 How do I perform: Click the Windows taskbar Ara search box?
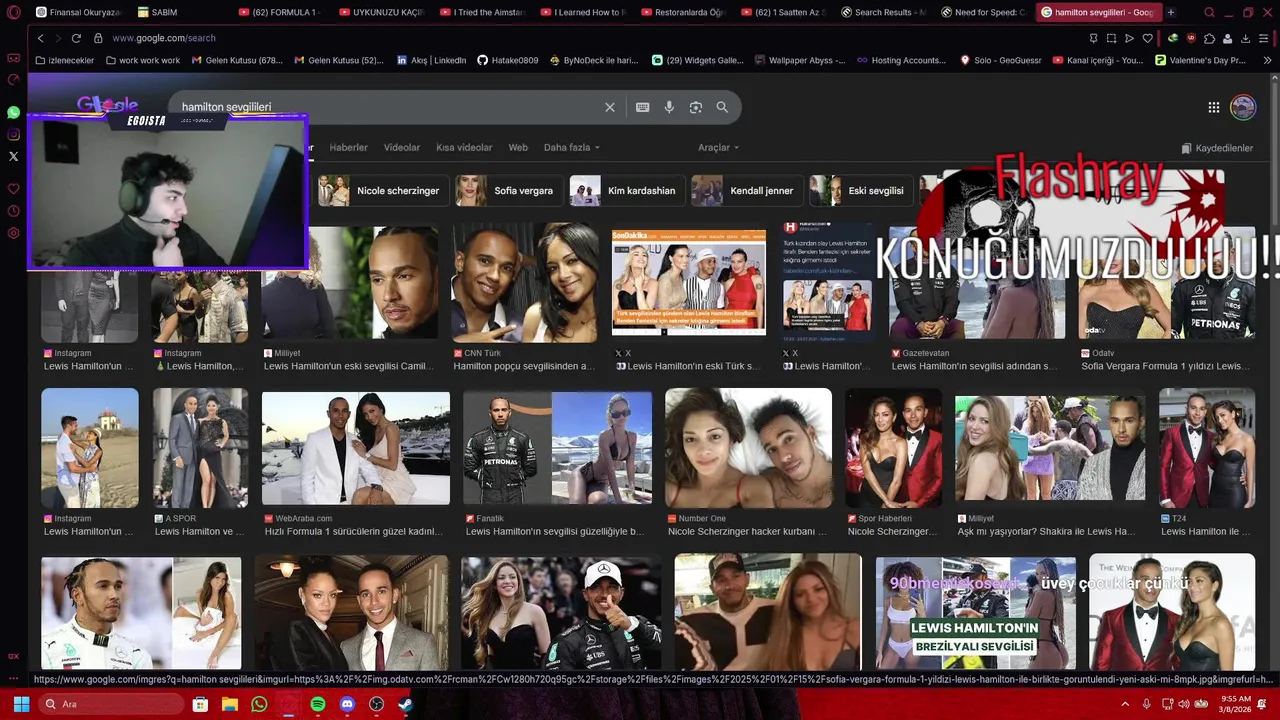point(112,704)
